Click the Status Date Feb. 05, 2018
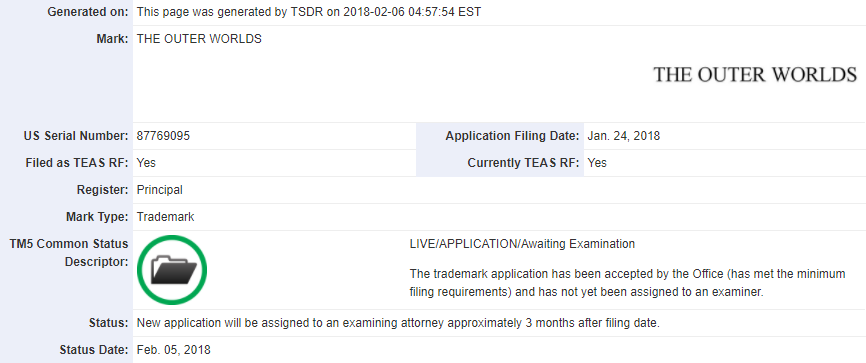This screenshot has width=866, height=363. (173, 350)
